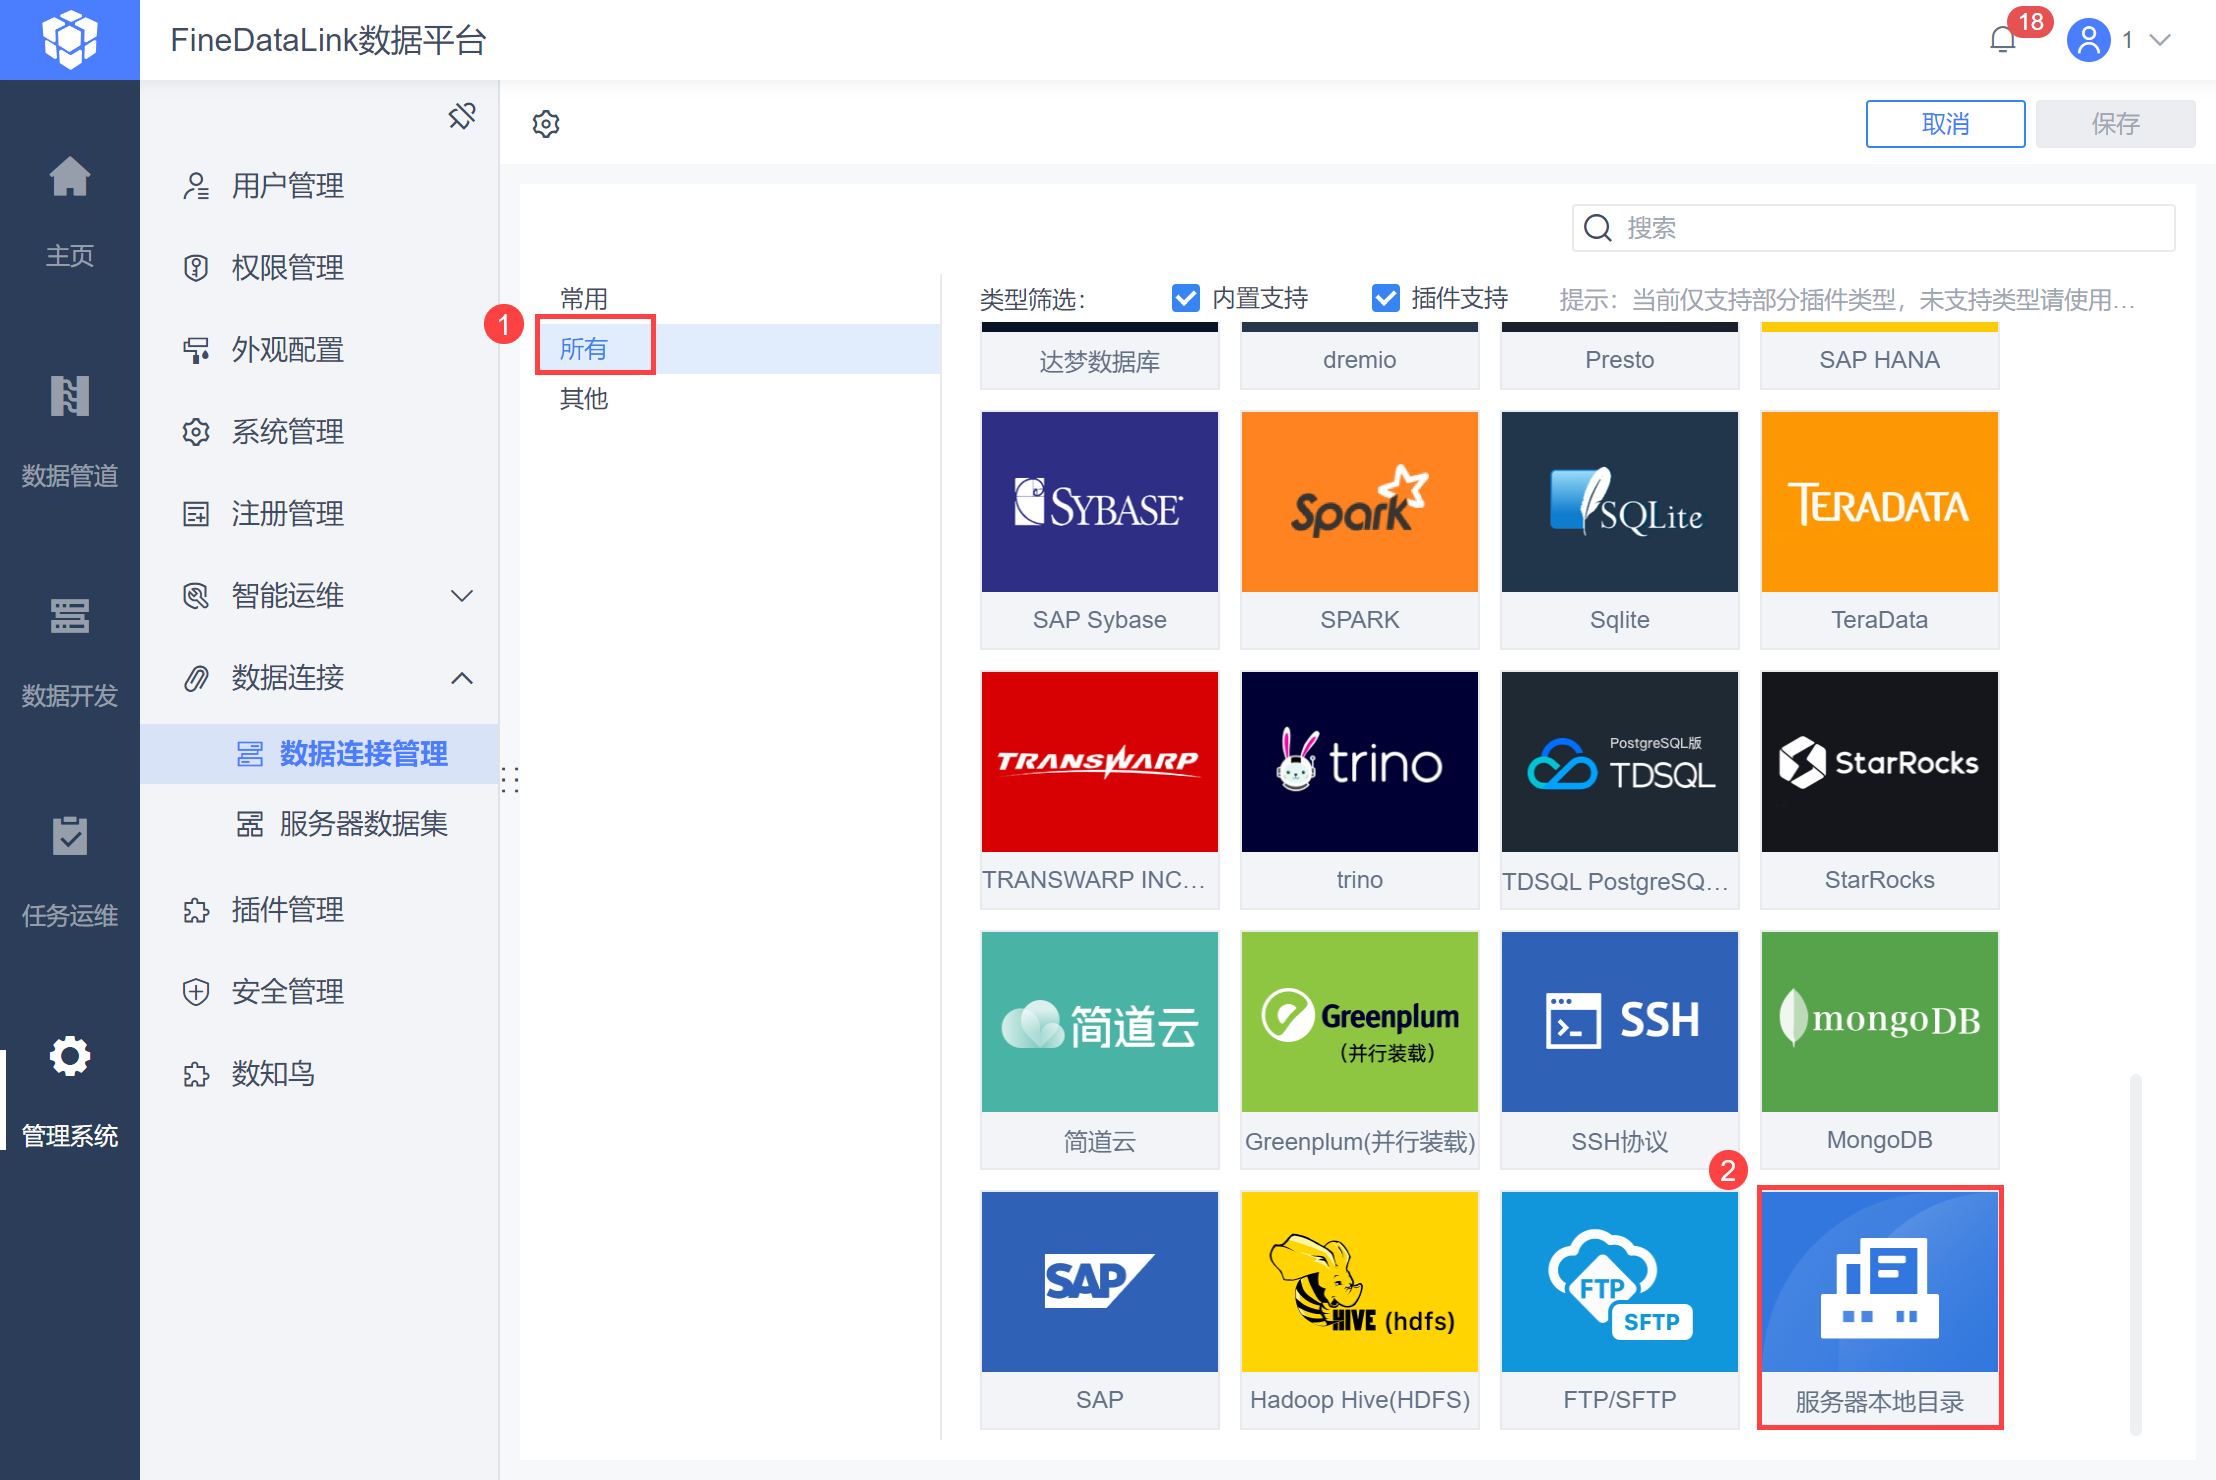Choose the MongoDB connection tile
The height and width of the screenshot is (1480, 2216).
1879,1046
